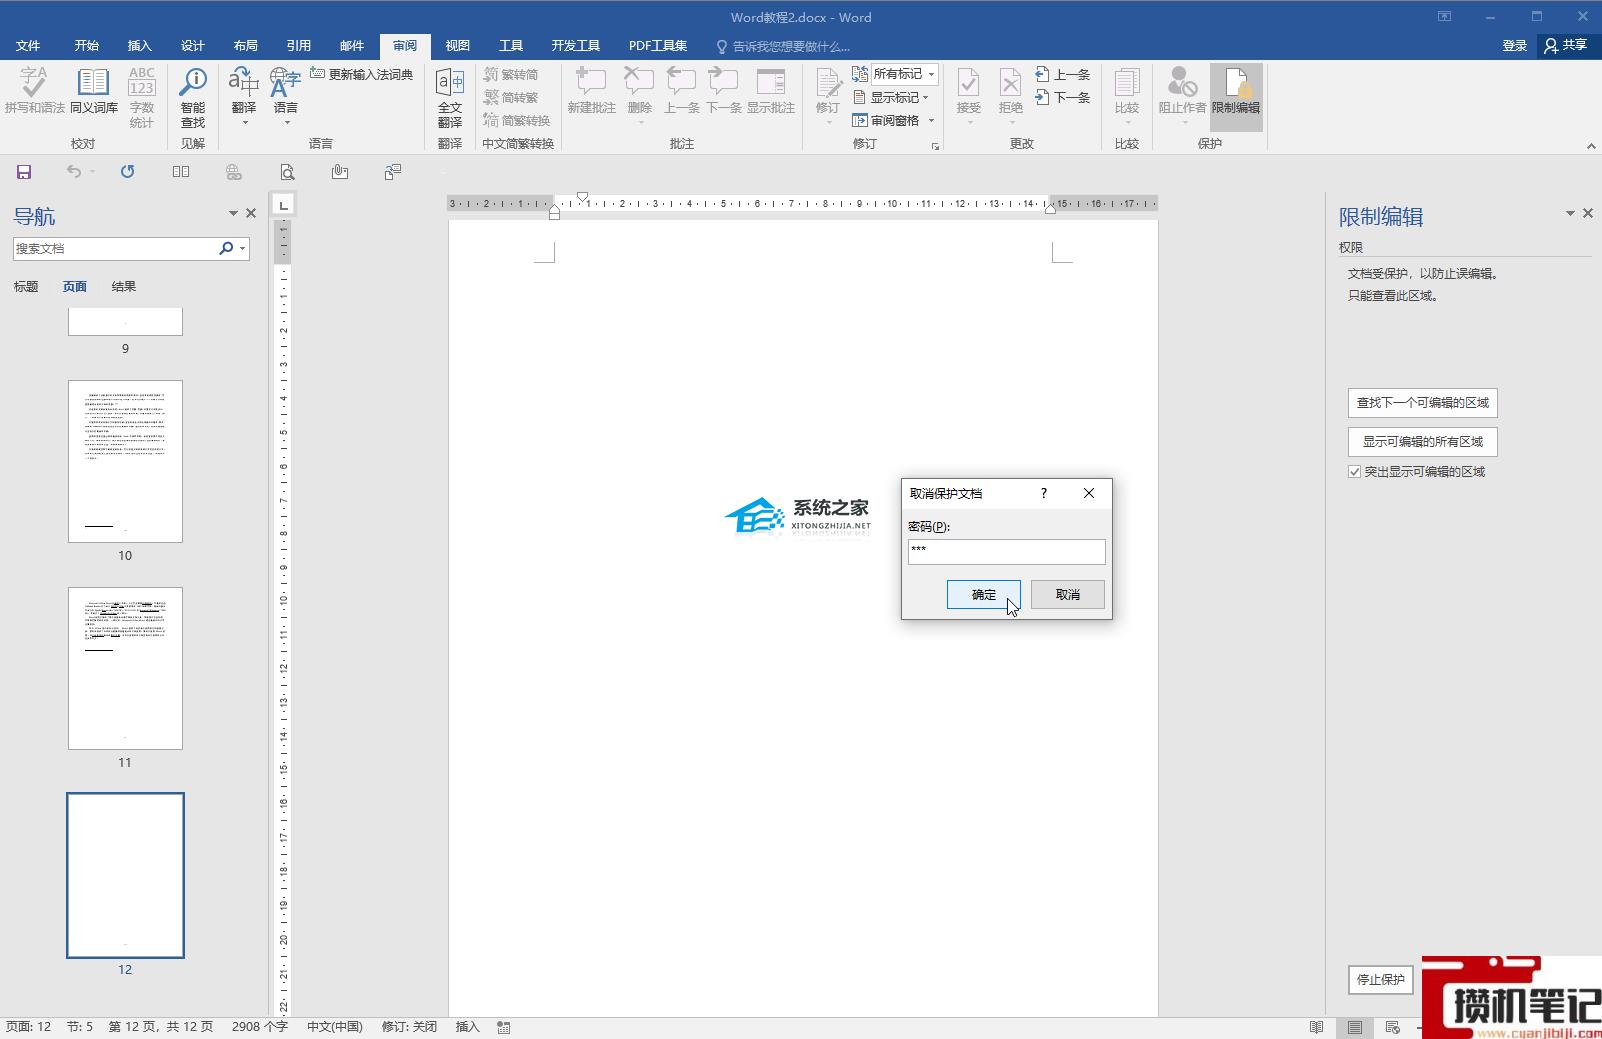This screenshot has width=1602, height=1039.
Task: Show Results (结果) tab in Navigation pane
Action: click(124, 287)
